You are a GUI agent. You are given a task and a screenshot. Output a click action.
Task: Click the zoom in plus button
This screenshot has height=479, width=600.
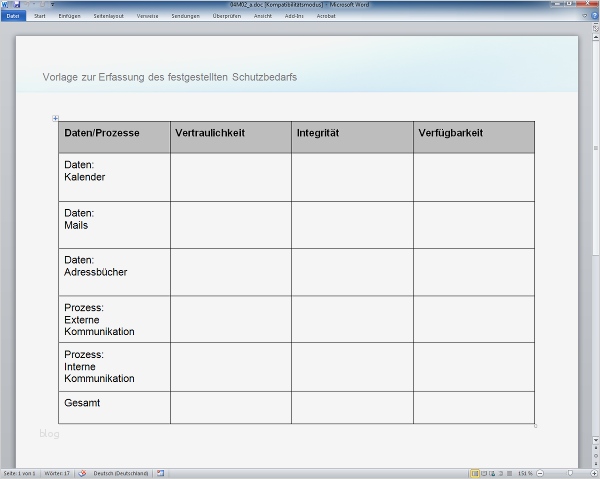point(594,474)
